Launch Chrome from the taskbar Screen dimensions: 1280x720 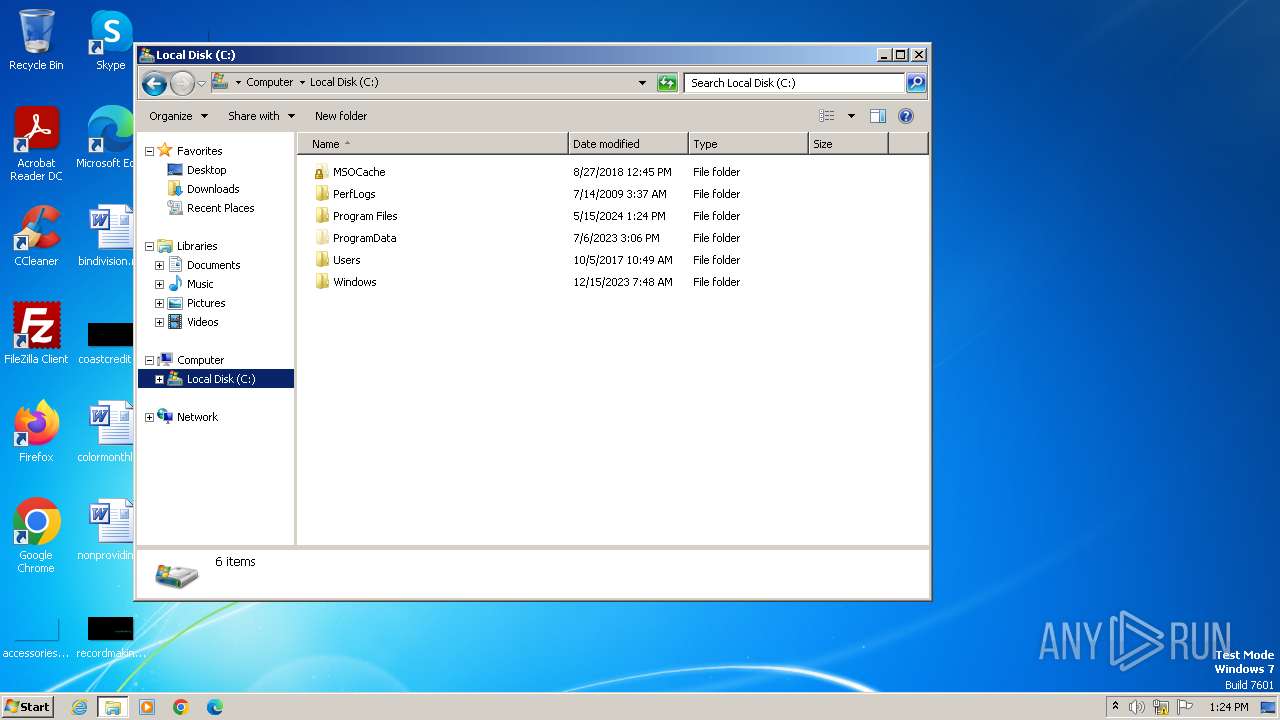(181, 707)
